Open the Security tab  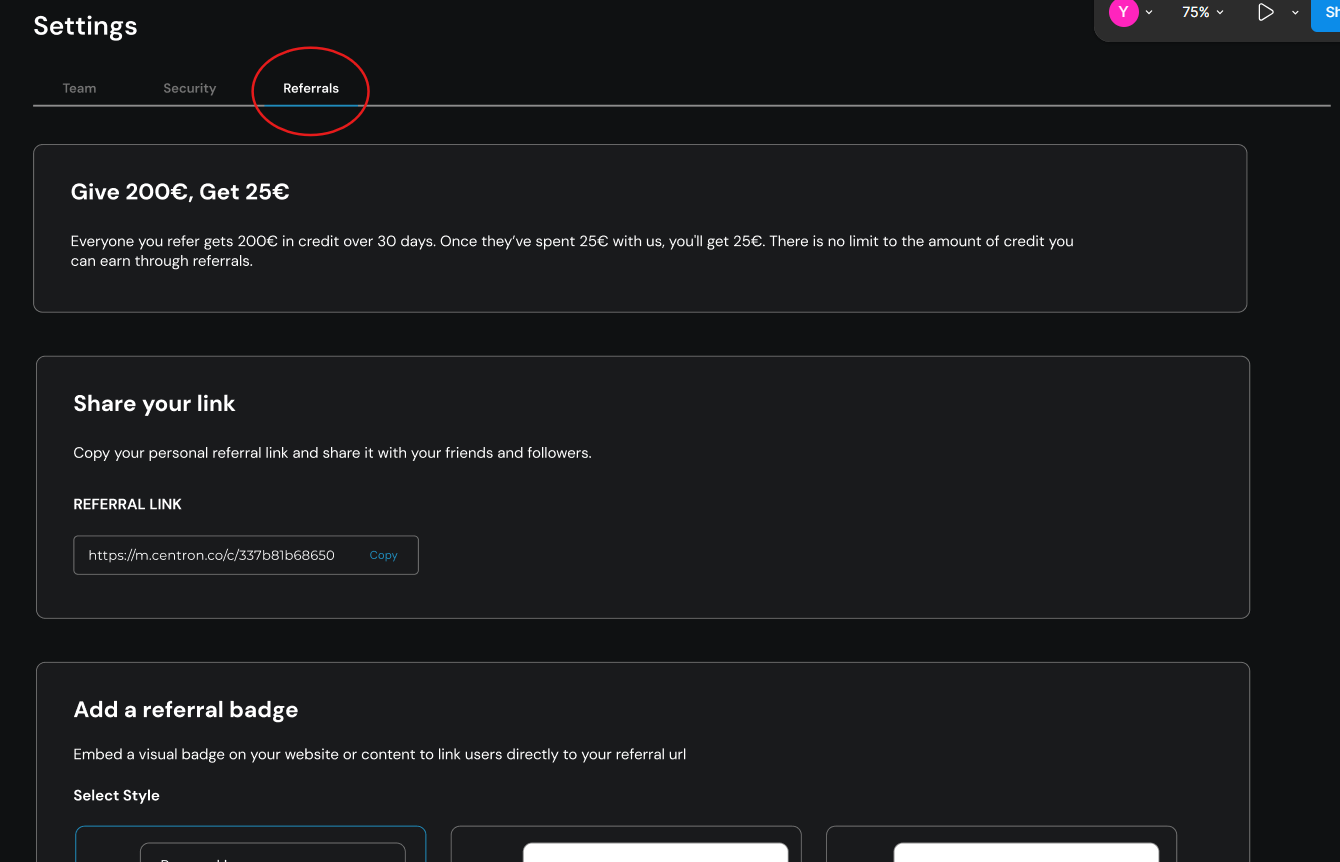[x=189, y=88]
